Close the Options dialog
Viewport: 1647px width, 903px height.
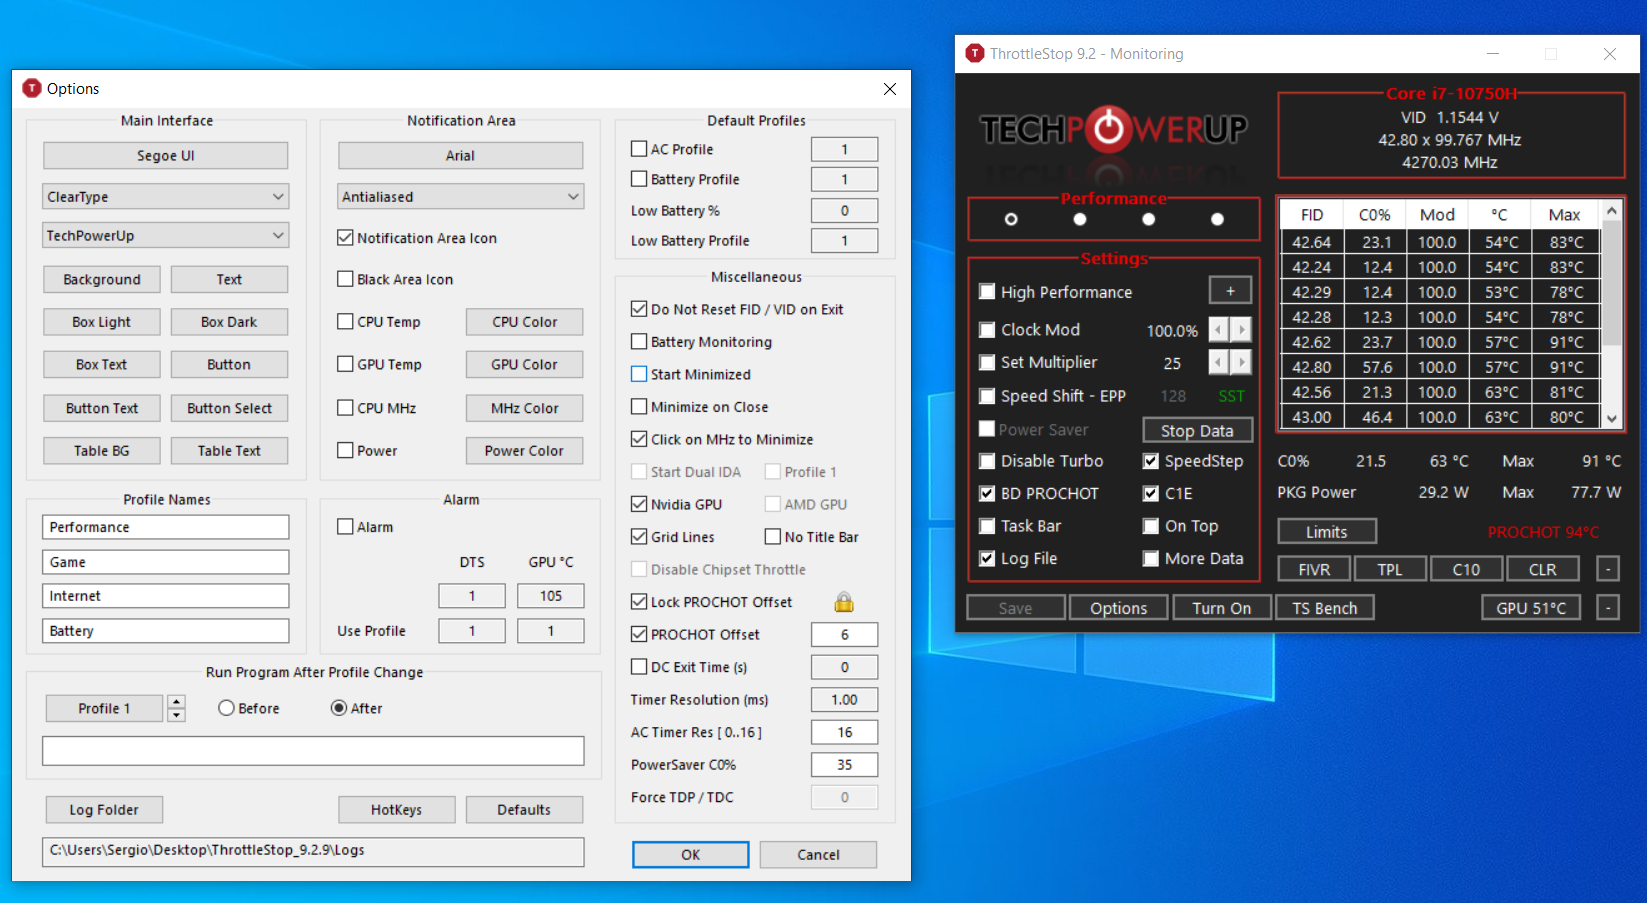889,89
